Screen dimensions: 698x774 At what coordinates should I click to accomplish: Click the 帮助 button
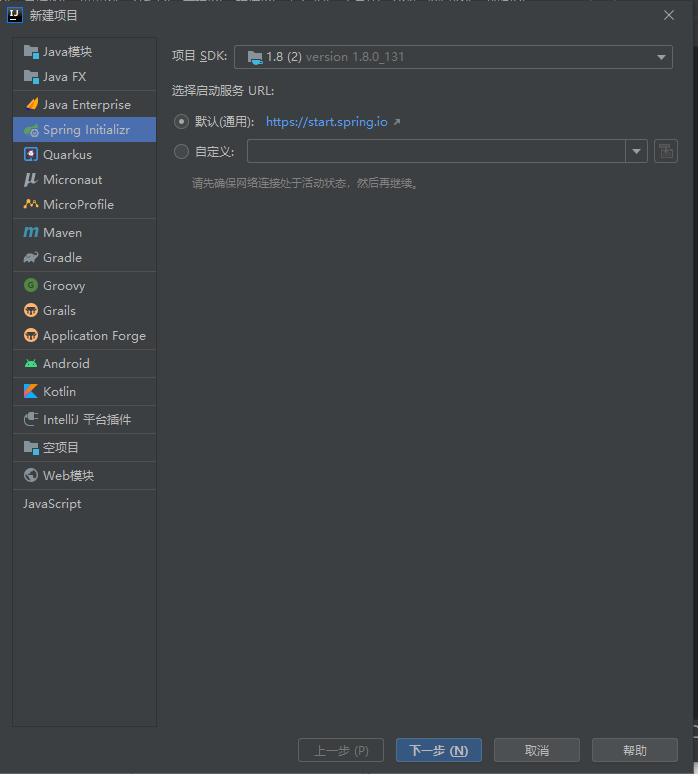635,750
